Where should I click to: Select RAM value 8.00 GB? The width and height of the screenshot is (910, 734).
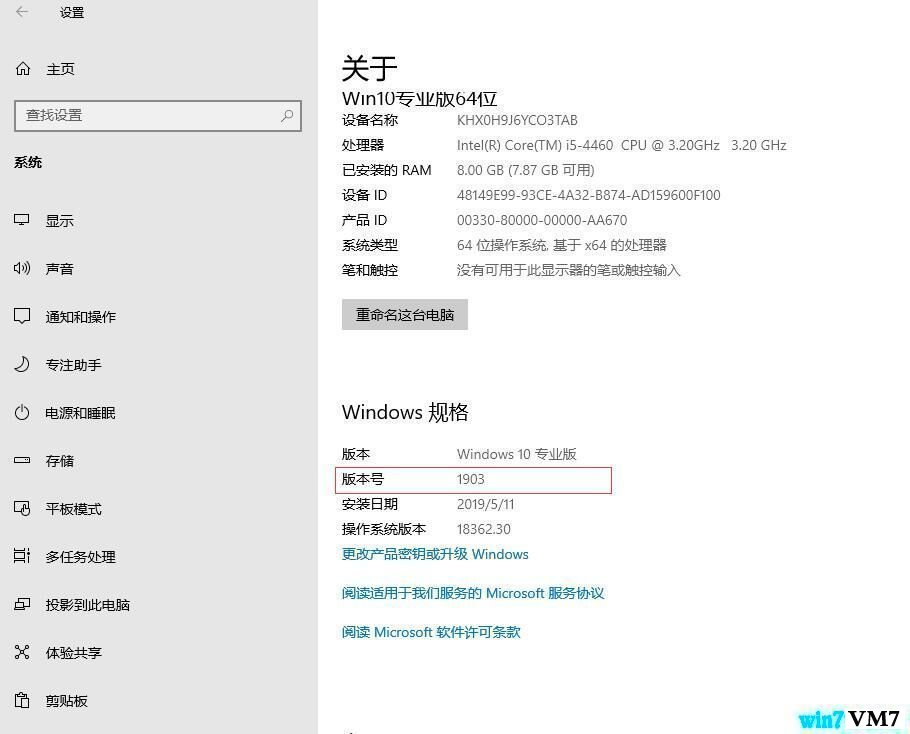[x=525, y=170]
